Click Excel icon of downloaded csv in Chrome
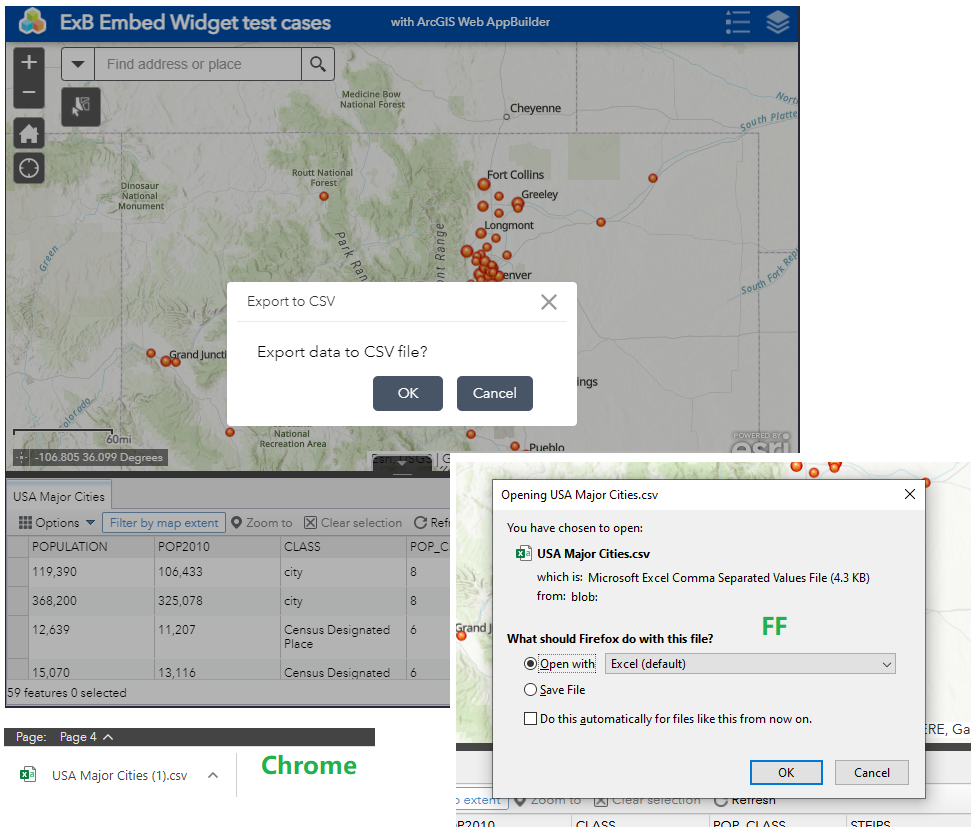The height and width of the screenshot is (829, 973). 28,774
